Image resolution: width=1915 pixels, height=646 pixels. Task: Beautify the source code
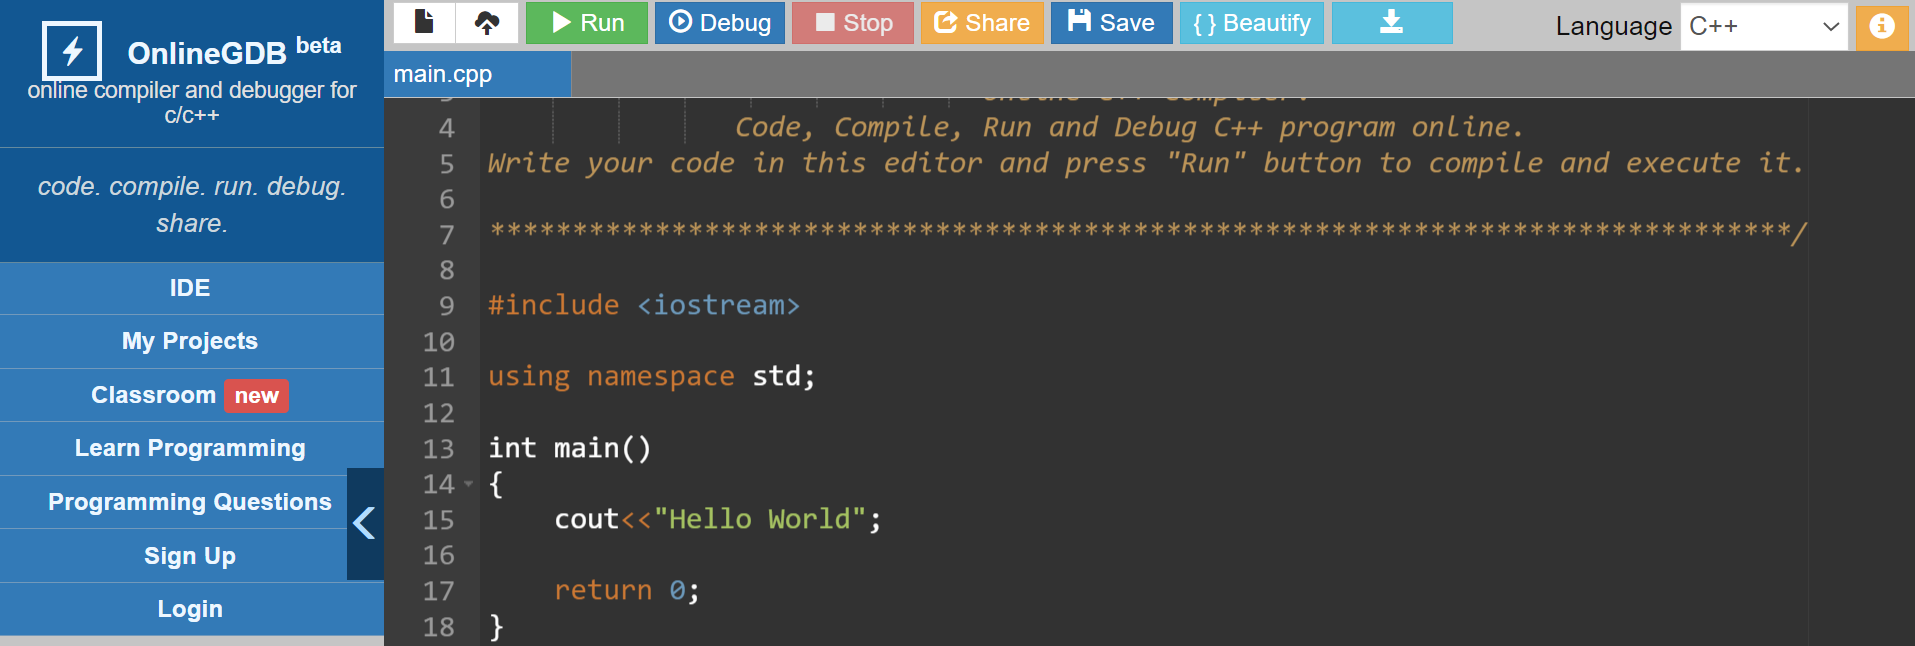[1252, 22]
